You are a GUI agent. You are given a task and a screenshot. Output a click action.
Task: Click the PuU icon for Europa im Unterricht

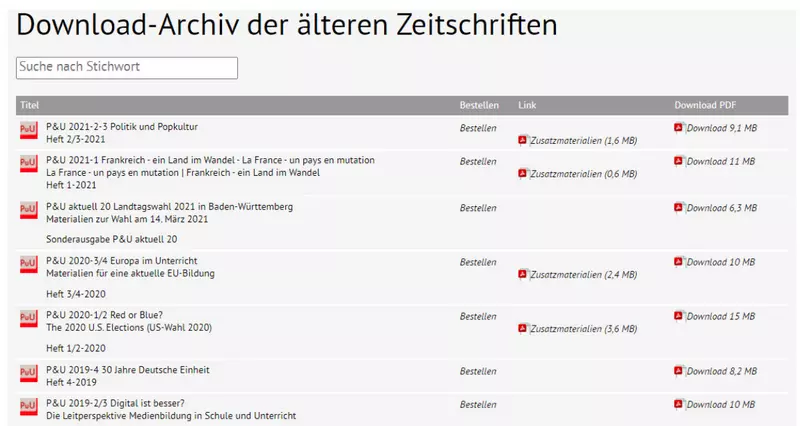(x=29, y=264)
